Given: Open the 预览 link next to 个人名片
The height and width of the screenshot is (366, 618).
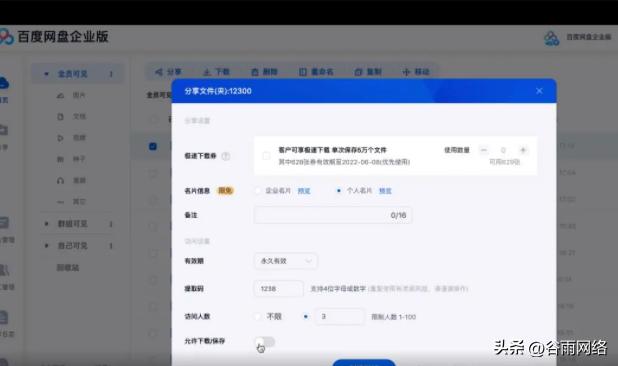Looking at the screenshot, I should [x=385, y=191].
